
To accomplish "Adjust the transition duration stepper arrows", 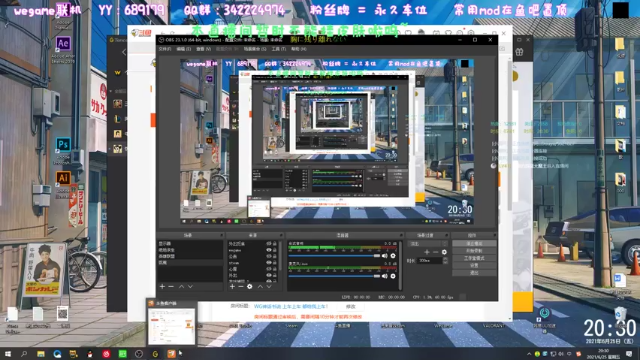I will [x=445, y=260].
